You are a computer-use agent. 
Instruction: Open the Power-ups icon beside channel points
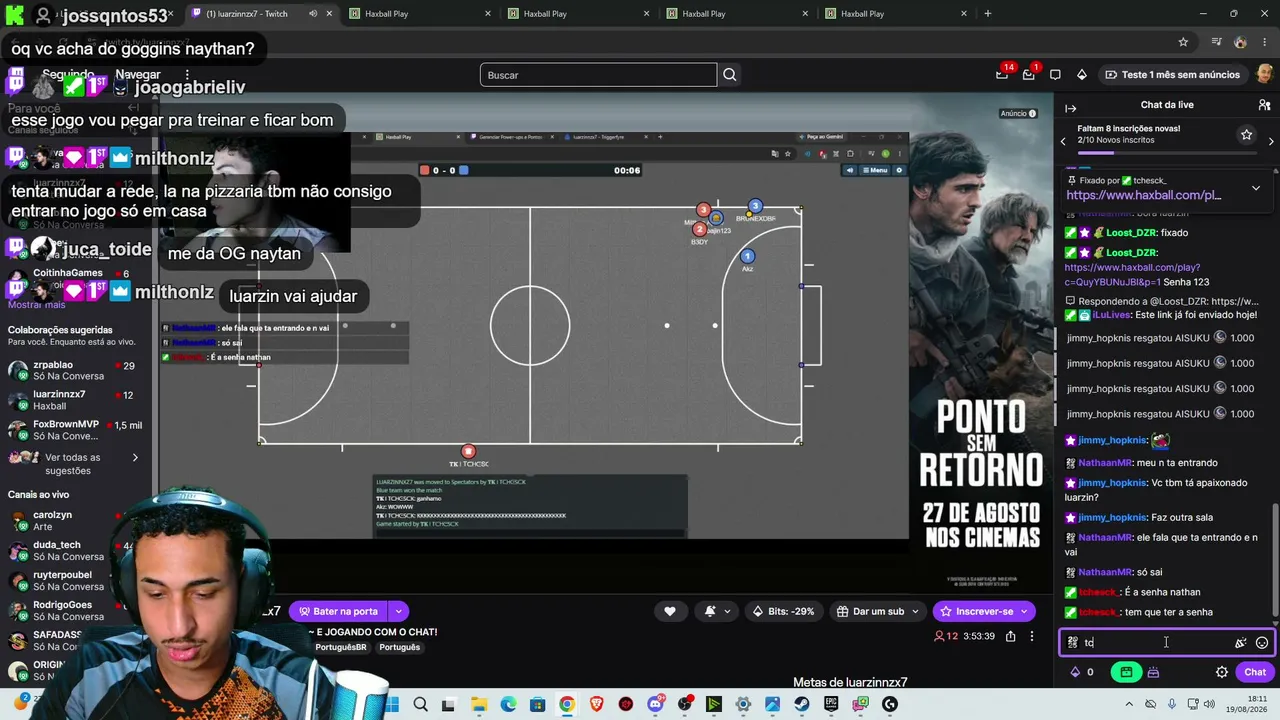click(x=1153, y=672)
